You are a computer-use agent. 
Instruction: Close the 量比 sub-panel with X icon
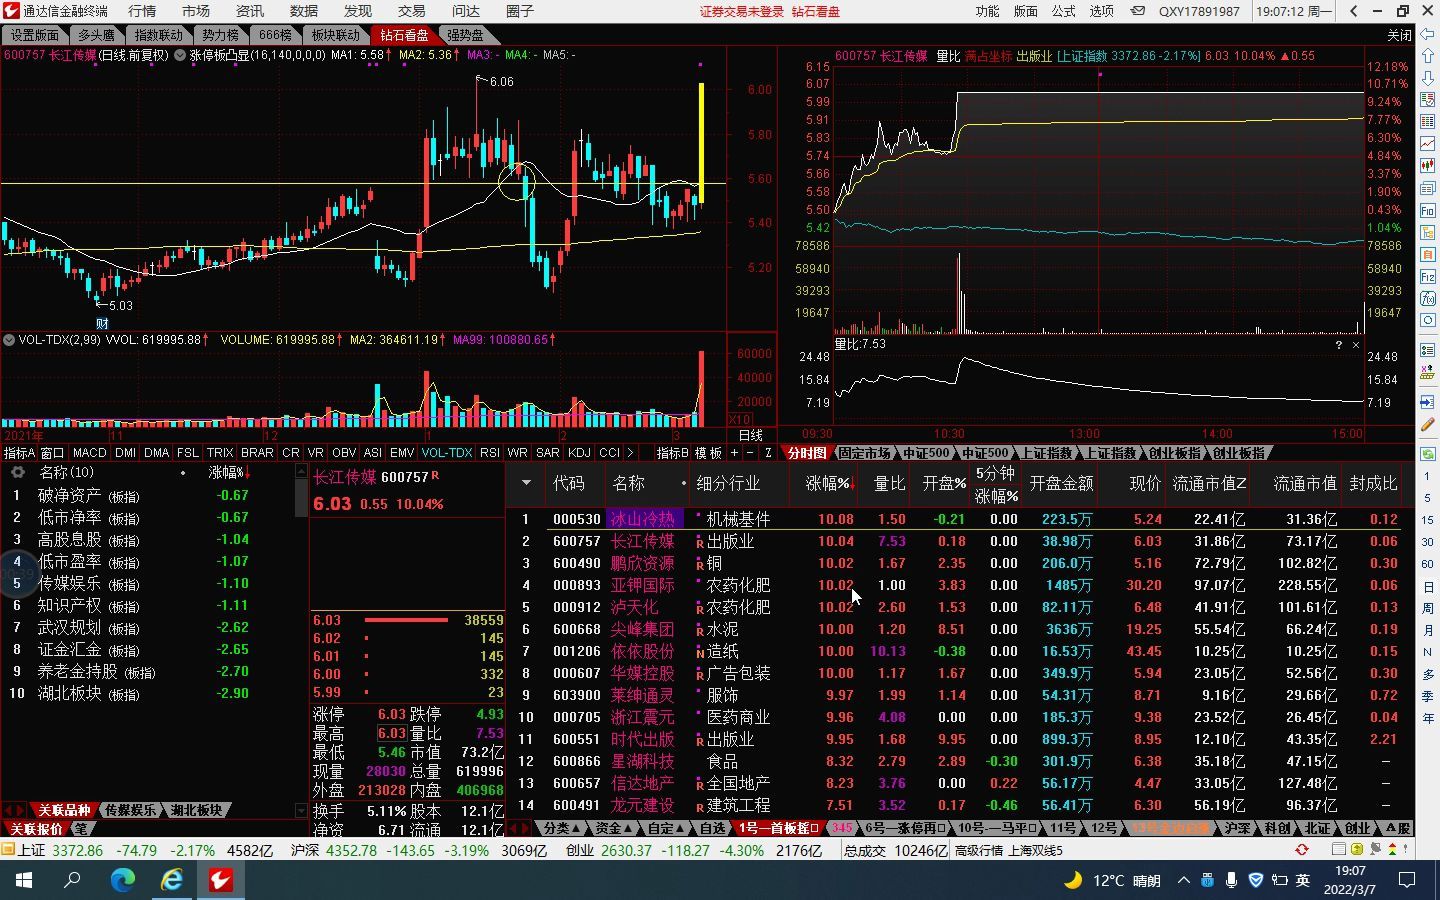pyautogui.click(x=1356, y=345)
